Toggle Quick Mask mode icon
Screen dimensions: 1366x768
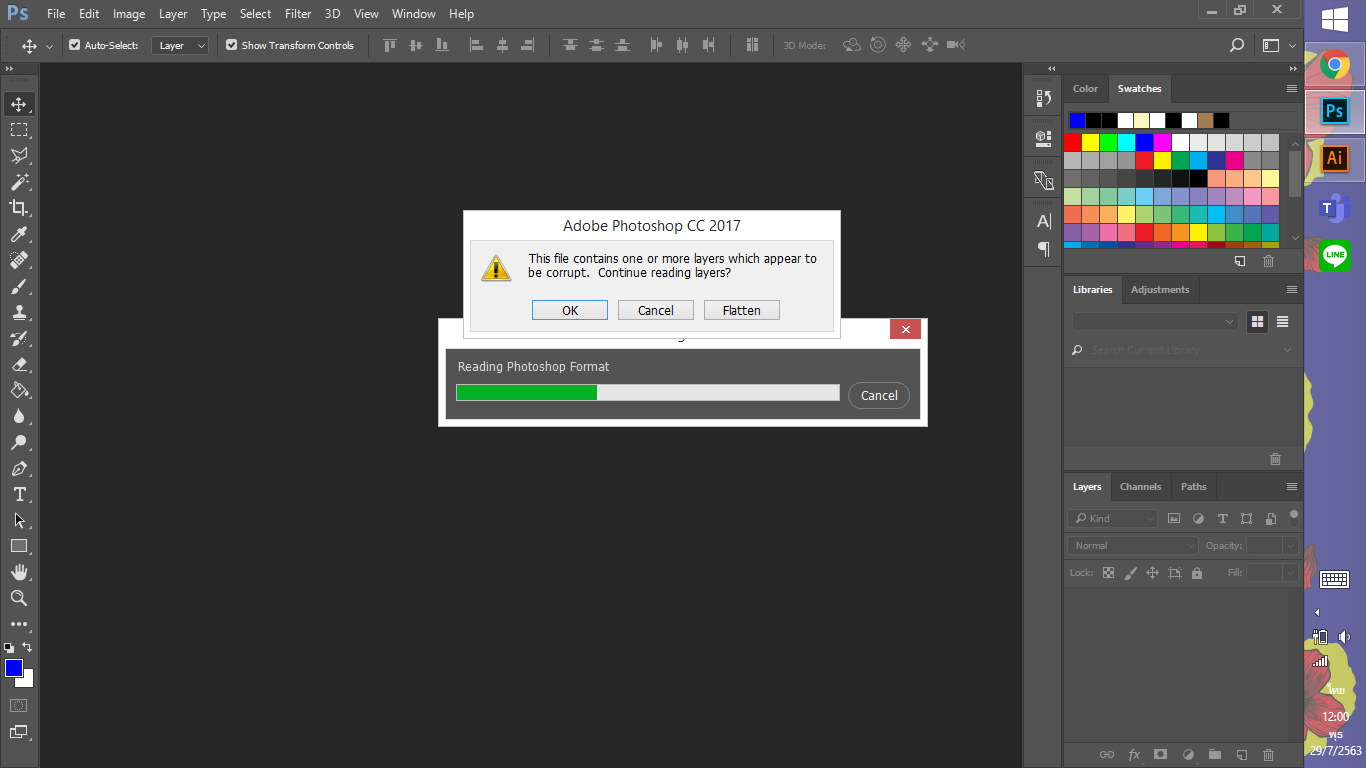(x=19, y=705)
